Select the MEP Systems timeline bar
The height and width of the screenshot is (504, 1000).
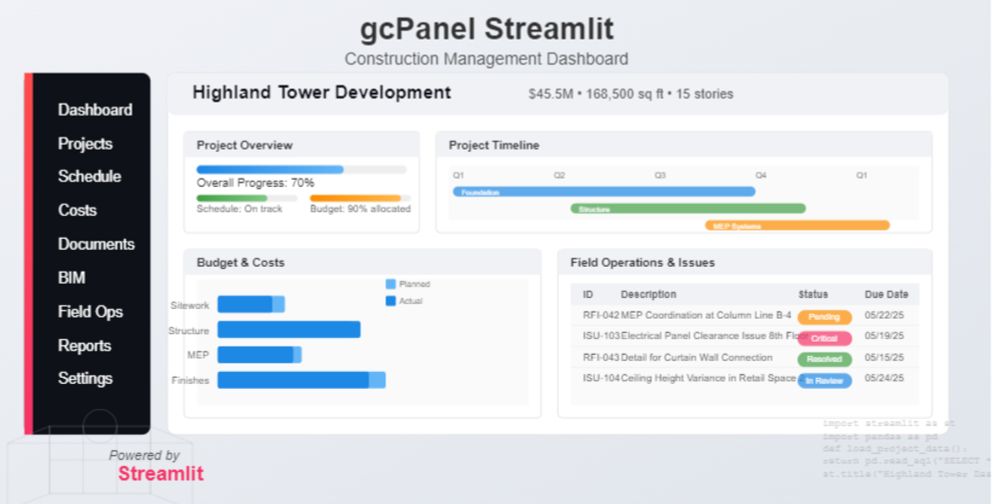click(x=797, y=225)
